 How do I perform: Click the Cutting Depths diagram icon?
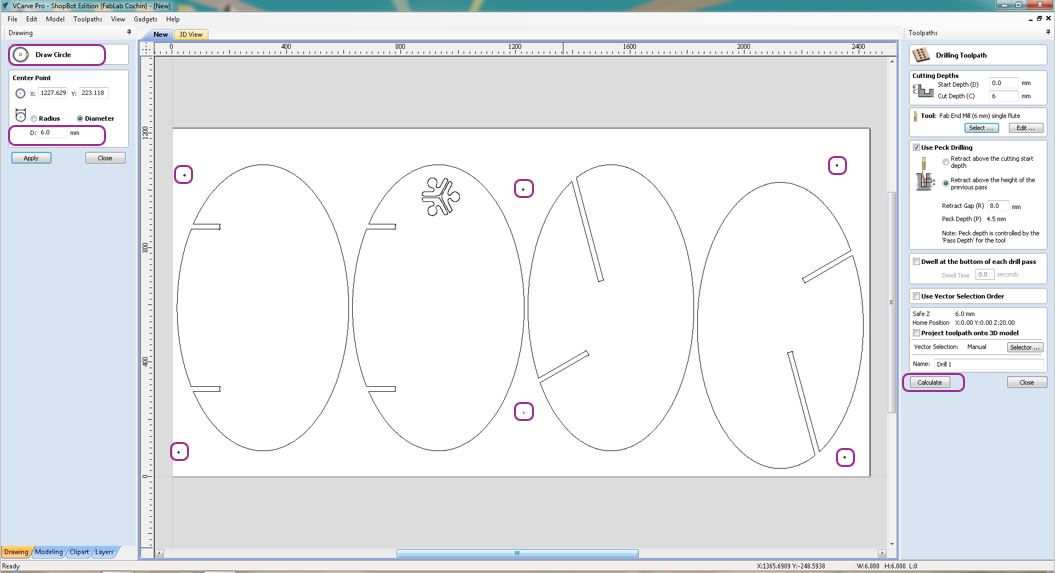922,91
